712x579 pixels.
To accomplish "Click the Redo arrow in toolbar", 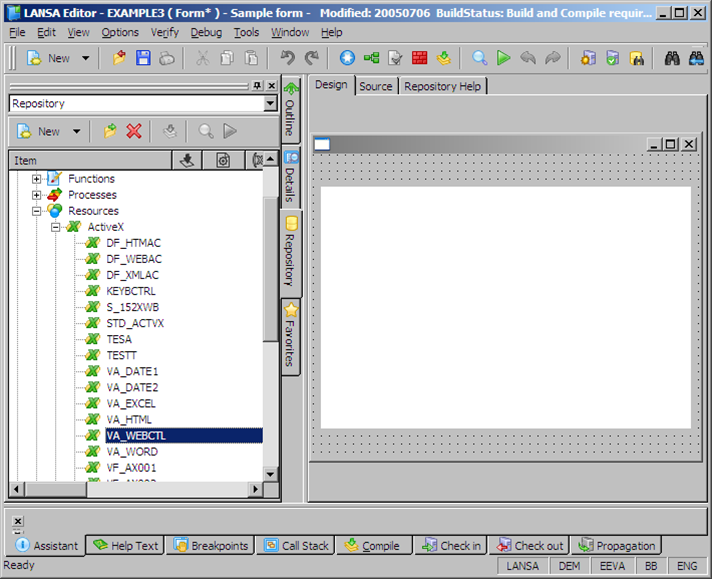I will click(311, 58).
